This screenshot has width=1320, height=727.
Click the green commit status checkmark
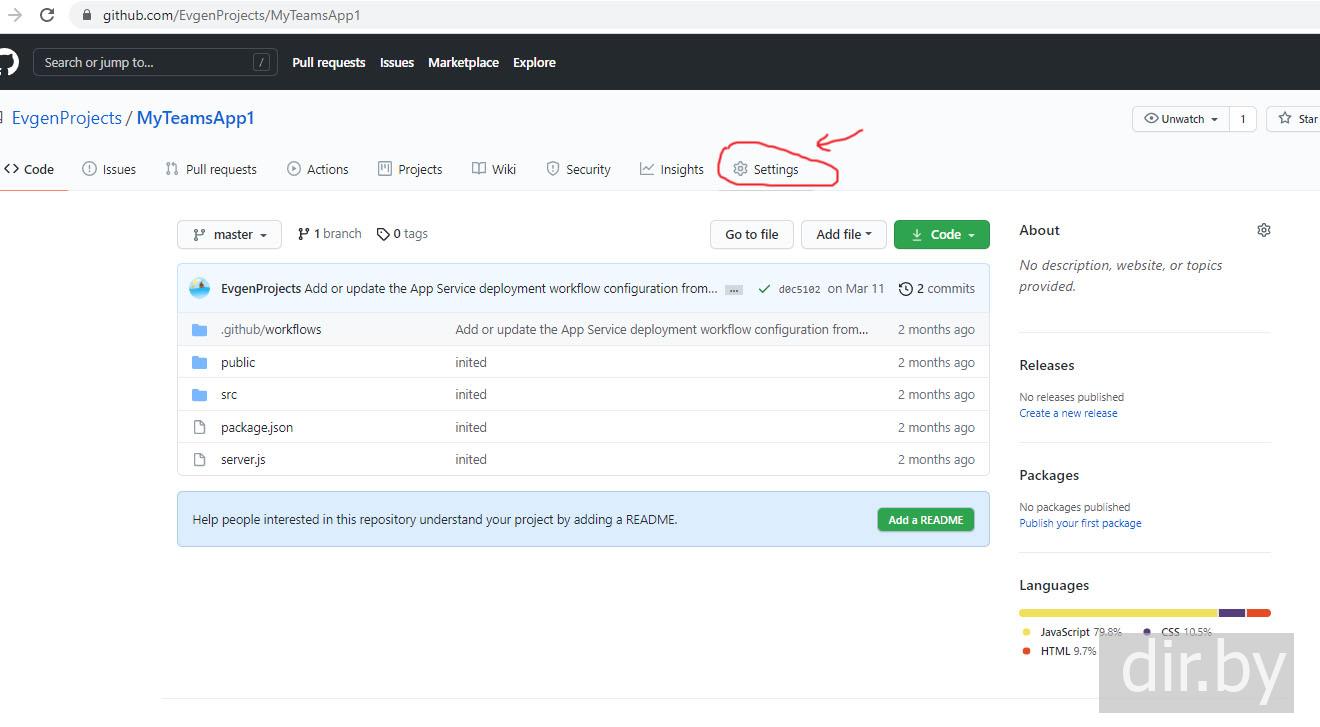[x=764, y=289]
